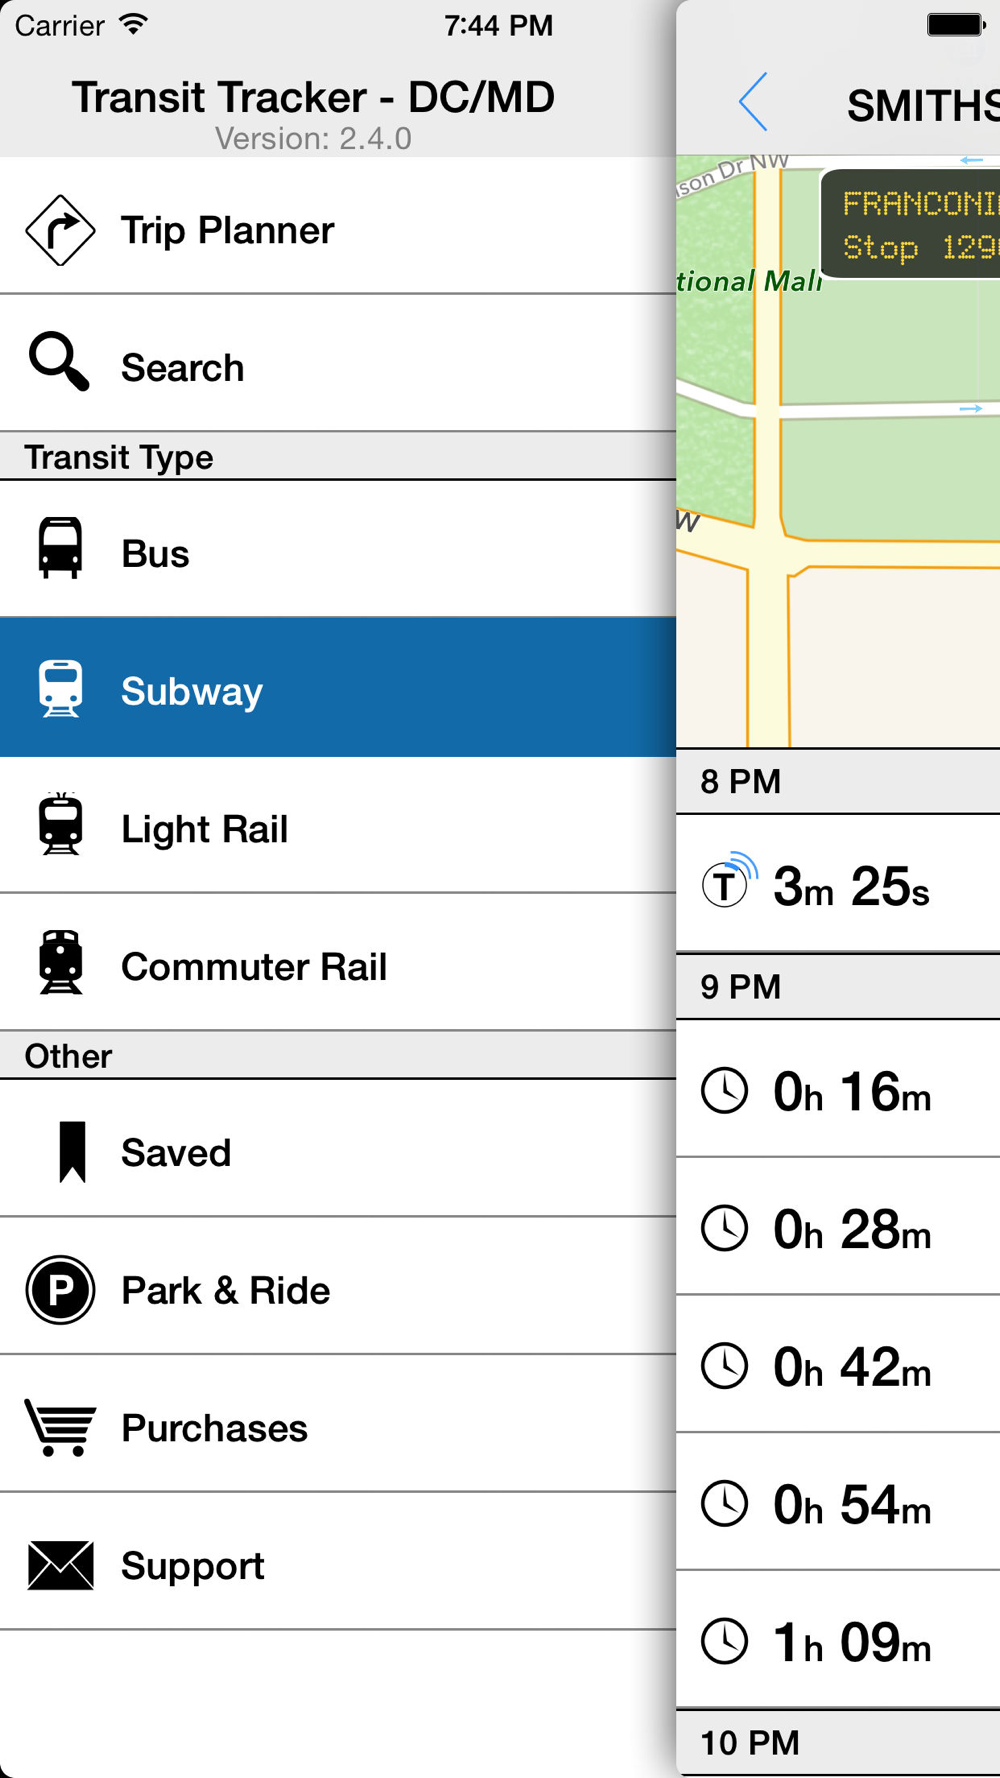1000x1778 pixels.
Task: Open Commuter Rail from the menu
Action: pos(254,967)
